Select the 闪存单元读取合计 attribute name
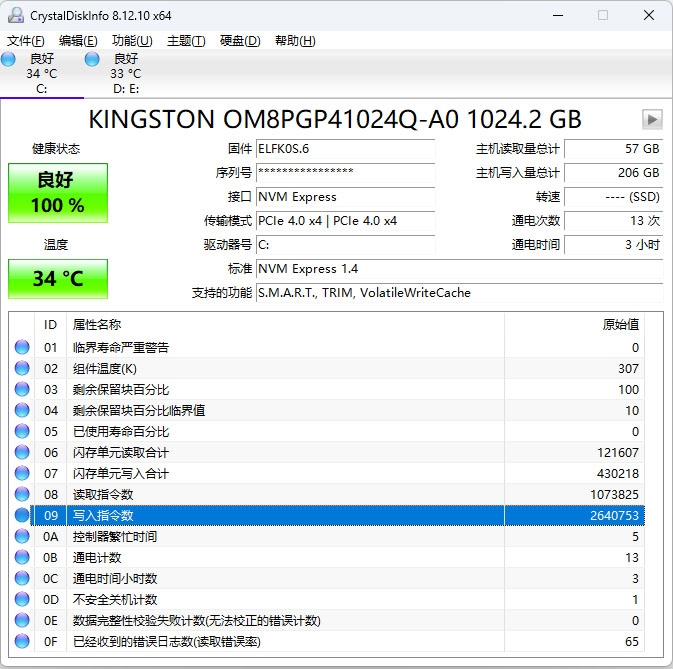The height and width of the screenshot is (669, 673). pyautogui.click(x=121, y=453)
